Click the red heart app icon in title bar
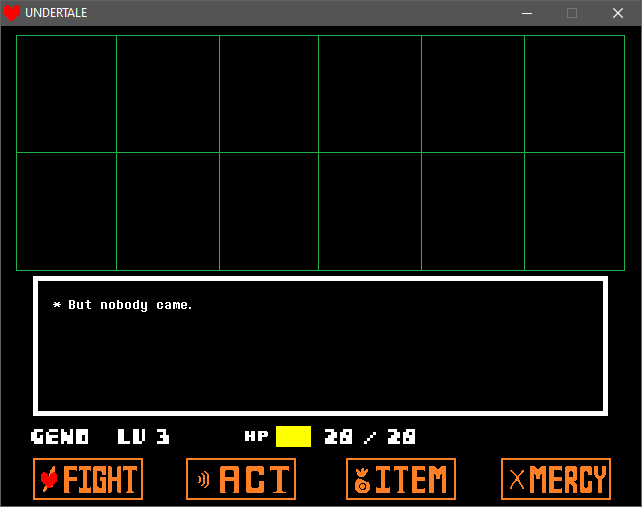This screenshot has width=642, height=507. coord(12,13)
